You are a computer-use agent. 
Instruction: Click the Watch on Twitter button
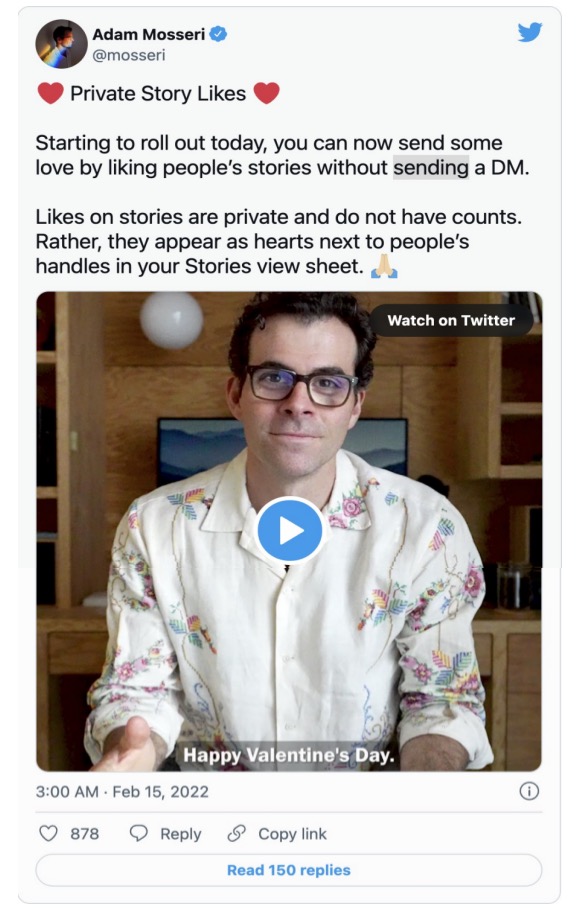451,320
